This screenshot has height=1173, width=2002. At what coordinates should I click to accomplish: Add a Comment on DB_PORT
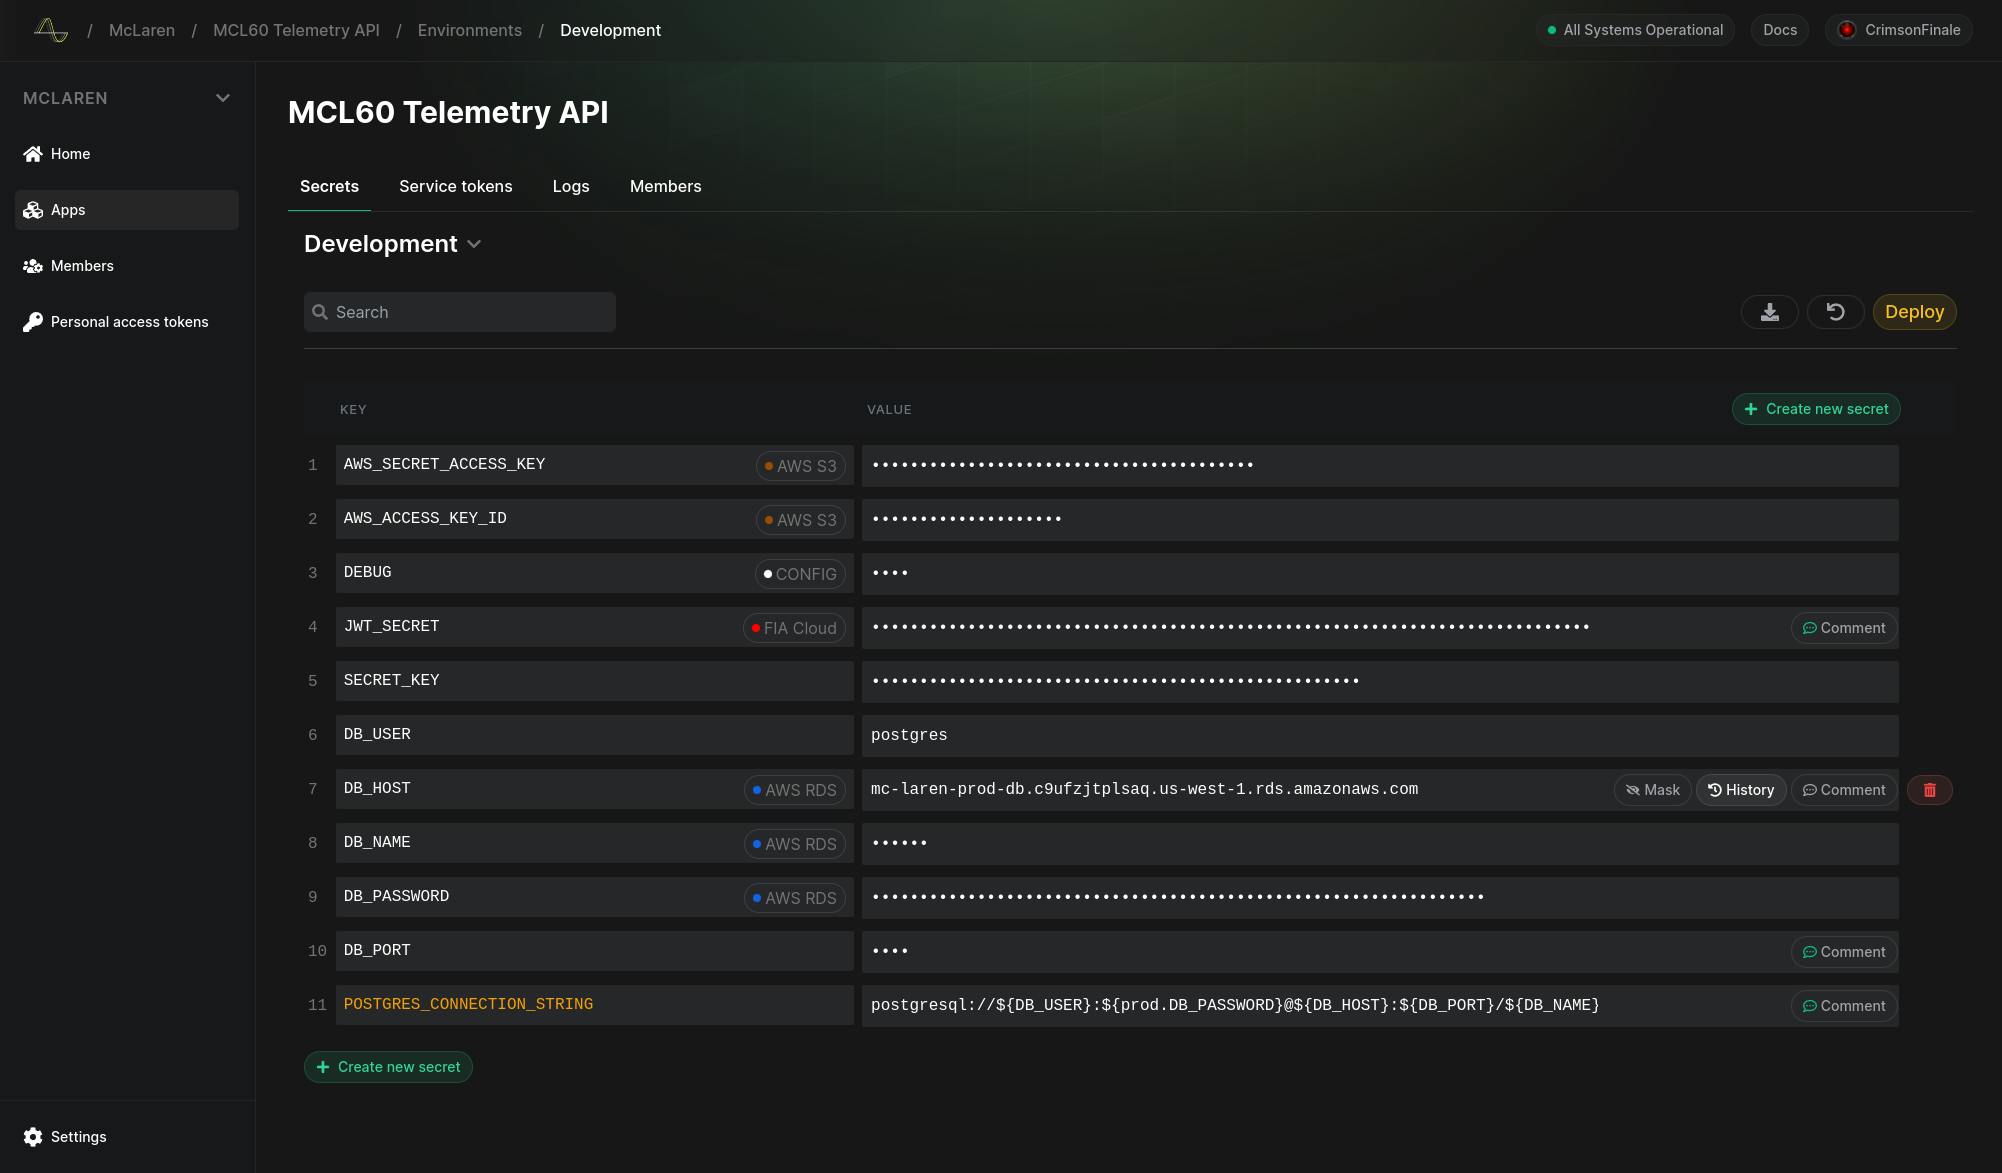[1844, 952]
